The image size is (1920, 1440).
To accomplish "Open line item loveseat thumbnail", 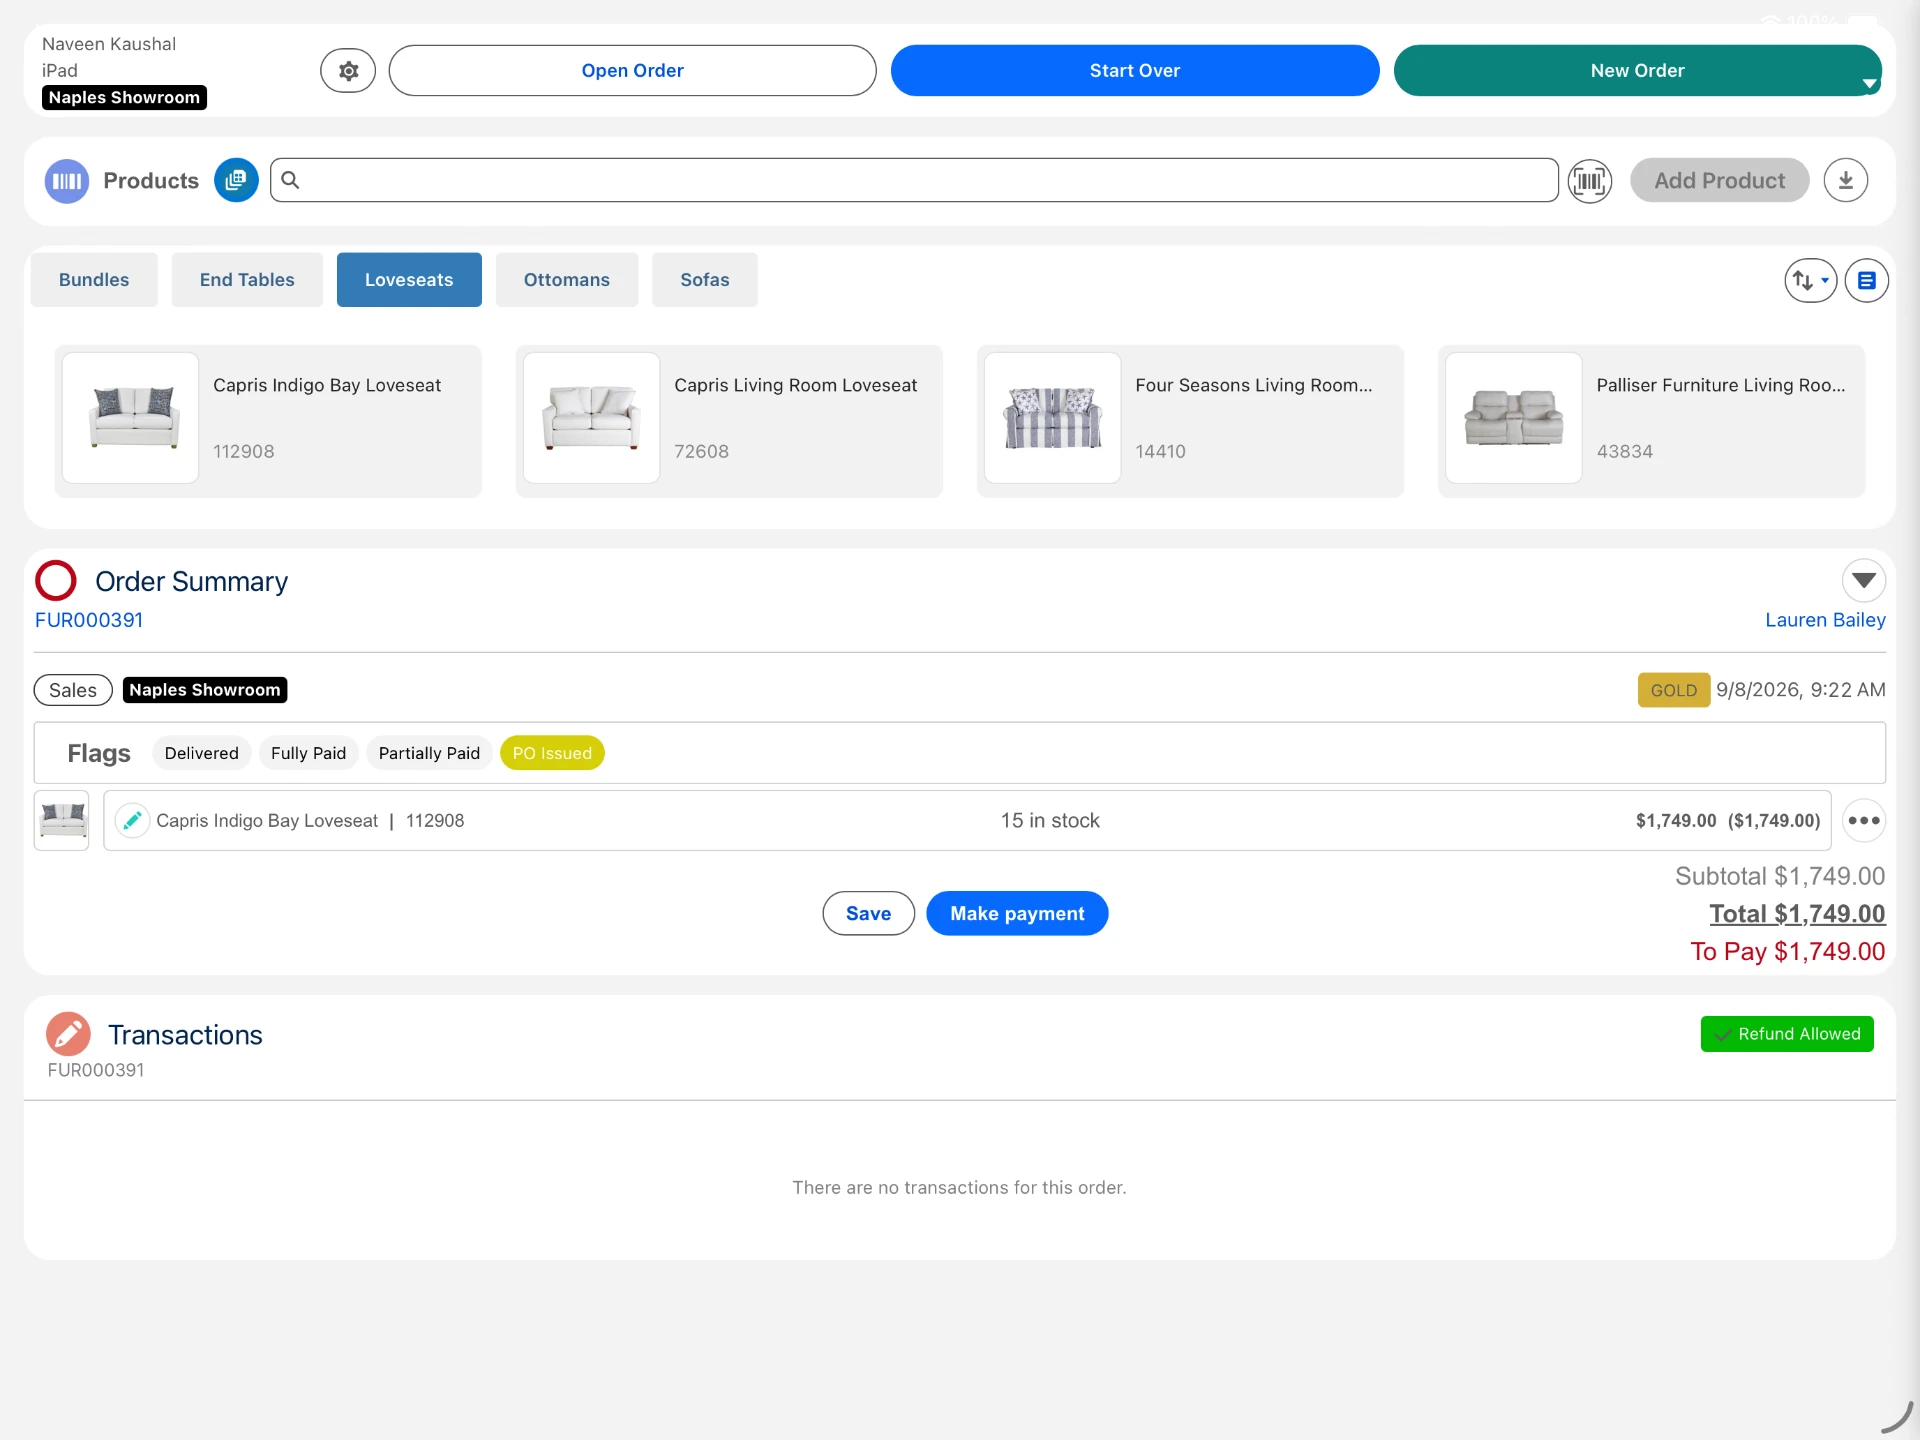I will pyautogui.click(x=62, y=821).
